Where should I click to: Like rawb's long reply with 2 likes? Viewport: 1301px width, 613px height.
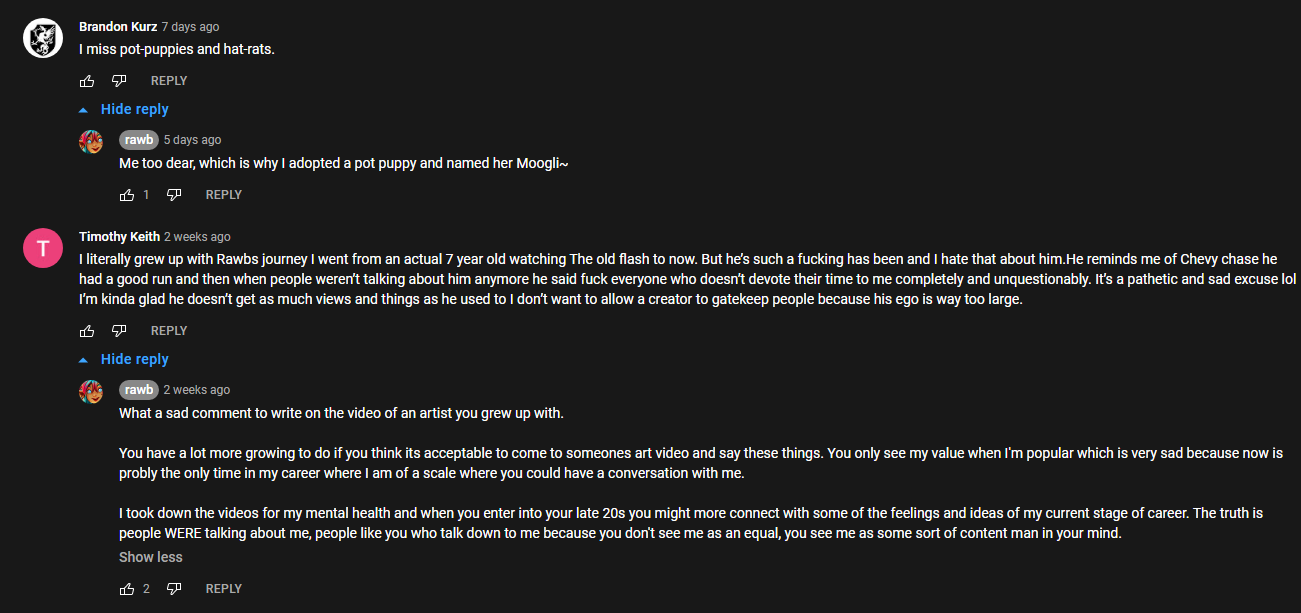click(127, 589)
